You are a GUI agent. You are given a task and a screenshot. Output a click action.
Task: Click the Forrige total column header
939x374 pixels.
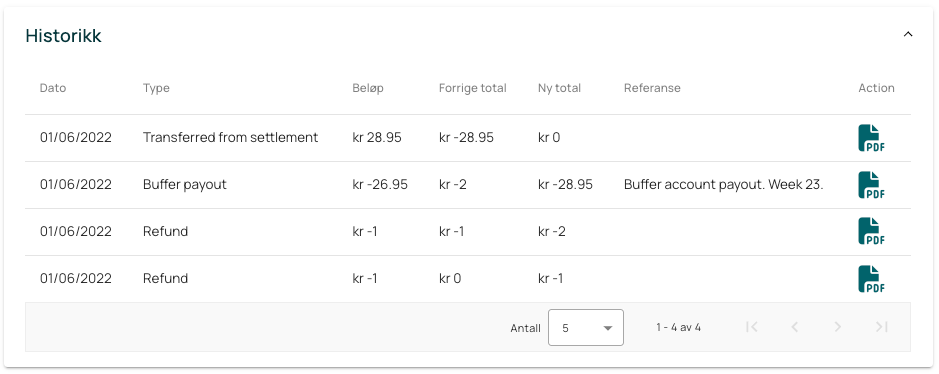click(472, 88)
